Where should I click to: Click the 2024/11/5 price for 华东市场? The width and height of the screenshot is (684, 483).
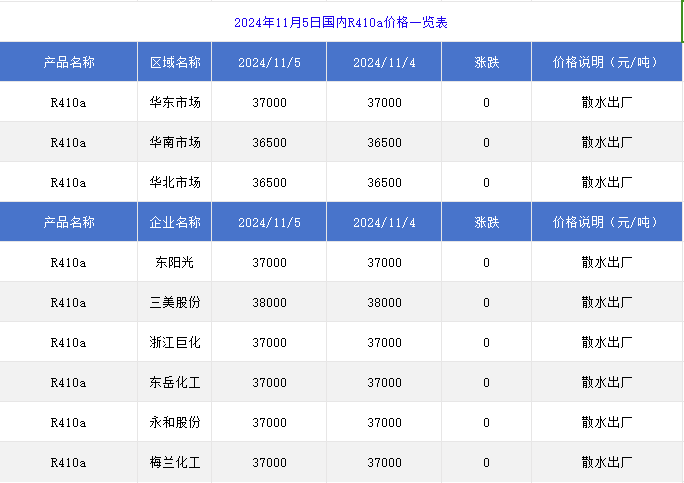(x=269, y=103)
